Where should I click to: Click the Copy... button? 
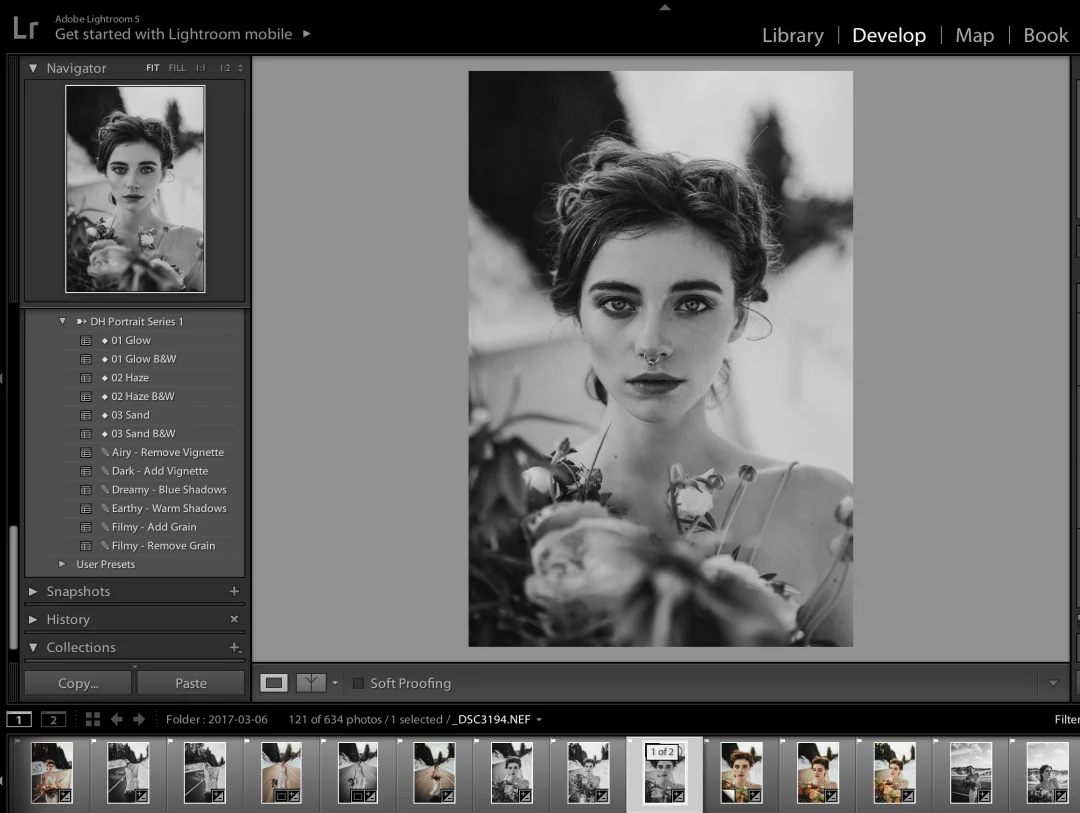pos(78,683)
